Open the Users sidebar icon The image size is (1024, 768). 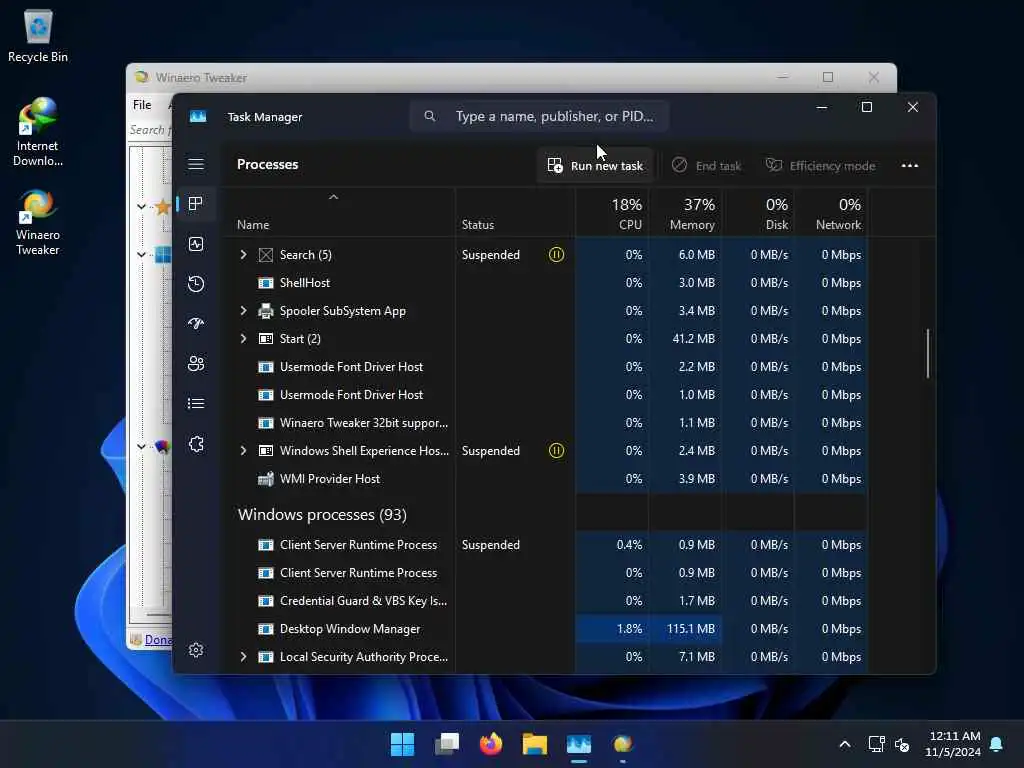pyautogui.click(x=196, y=364)
